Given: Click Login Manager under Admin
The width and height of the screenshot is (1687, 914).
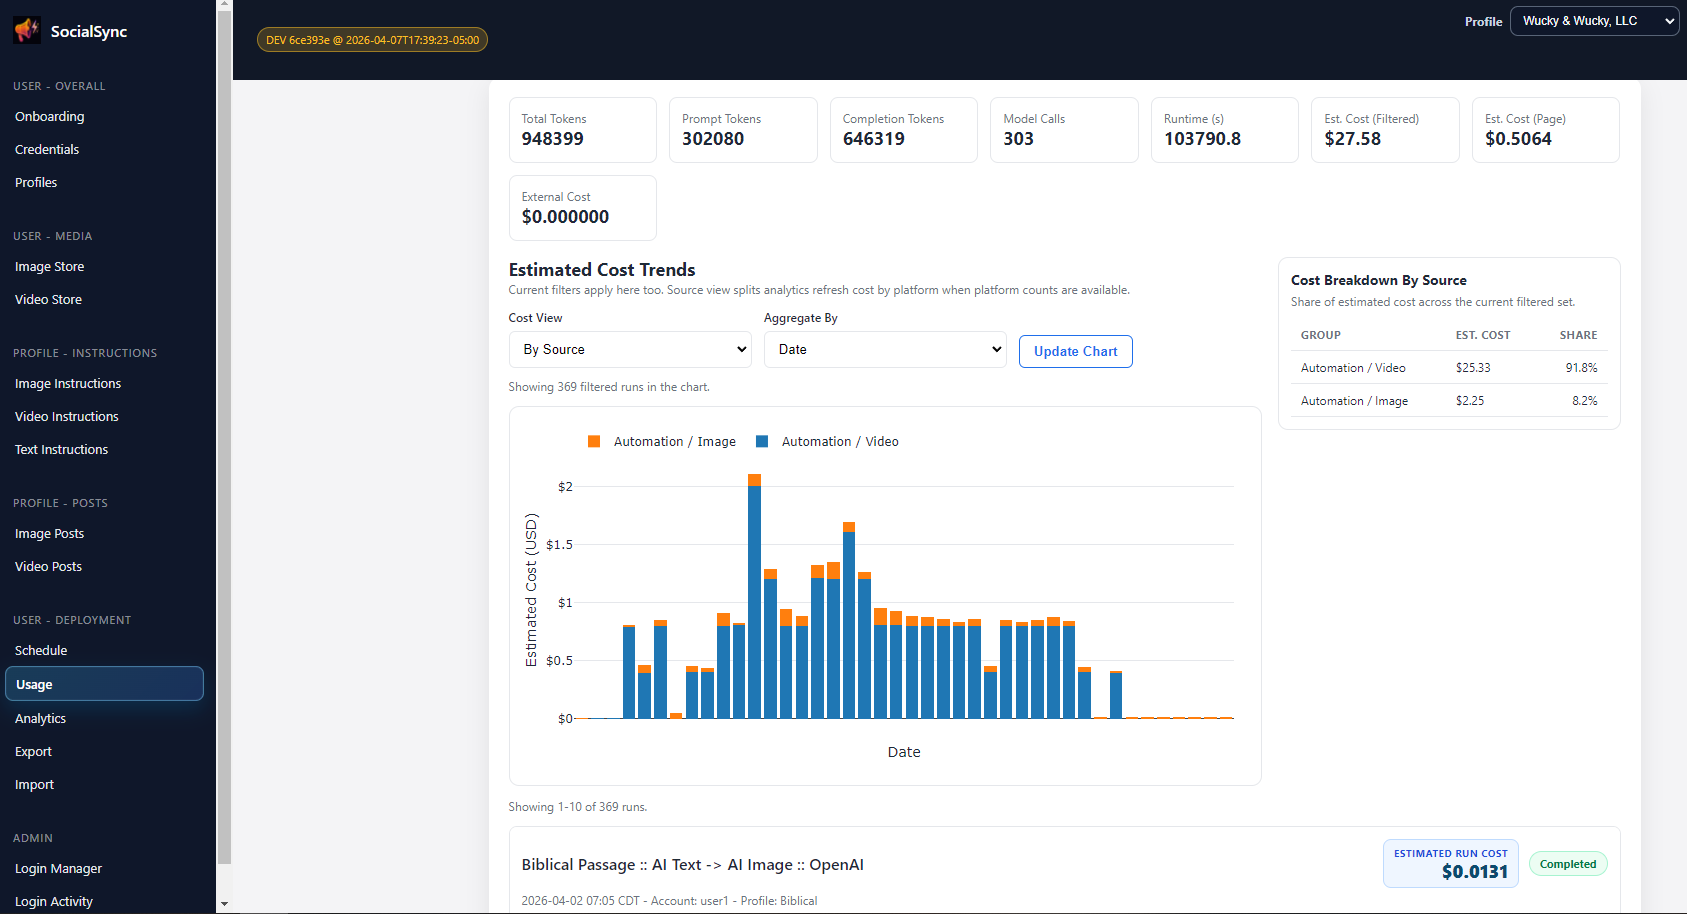Looking at the screenshot, I should (x=58, y=868).
